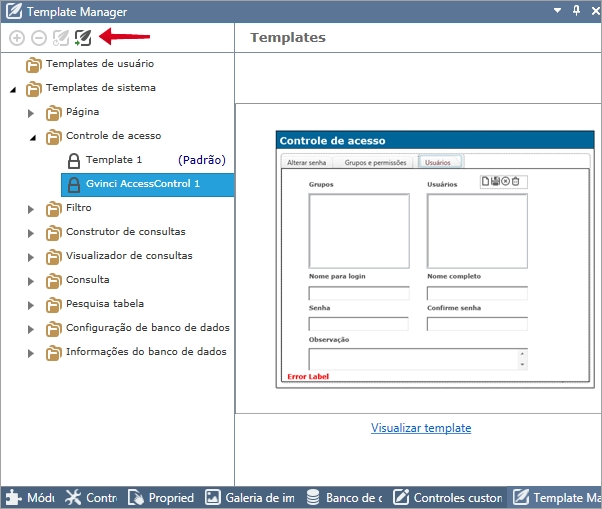This screenshot has width=602, height=509.
Task: Open the Visualizar template link
Action: [420, 428]
